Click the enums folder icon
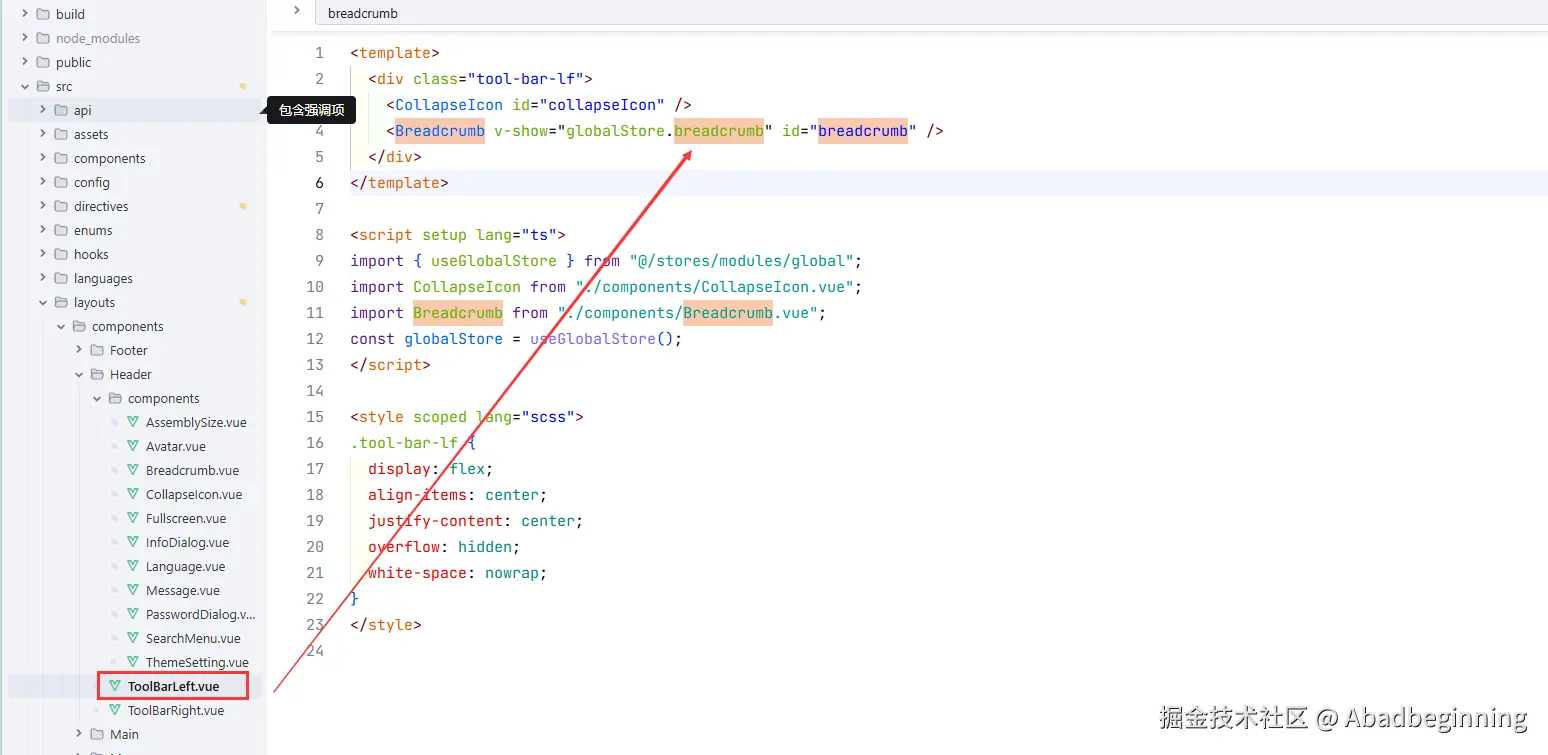Screen dimensions: 1548x755 (61, 230)
